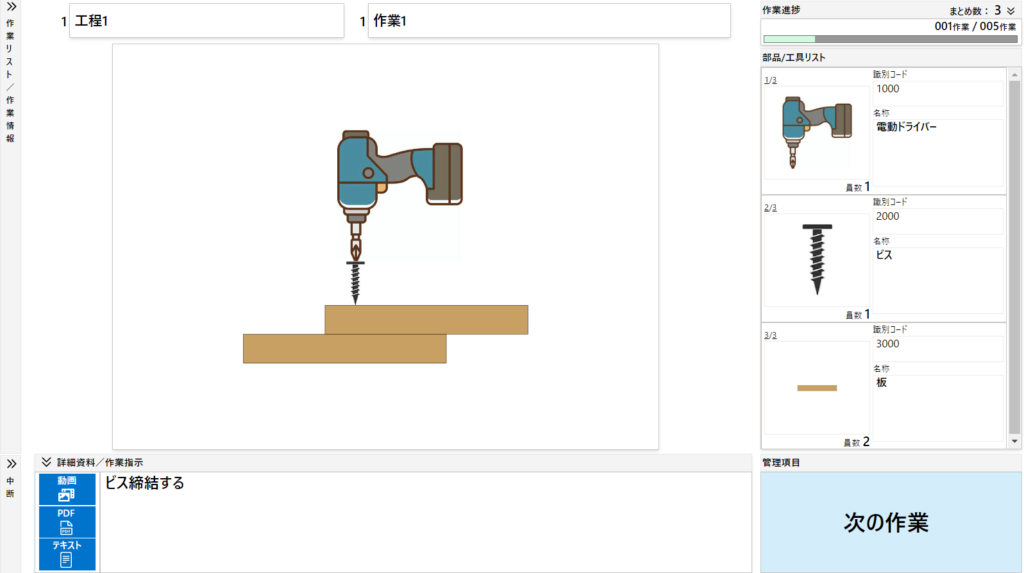This screenshot has height=573, width=1024.
Task: Expand the まとめ数 double-chevron dropdown
Action: 1010,10
